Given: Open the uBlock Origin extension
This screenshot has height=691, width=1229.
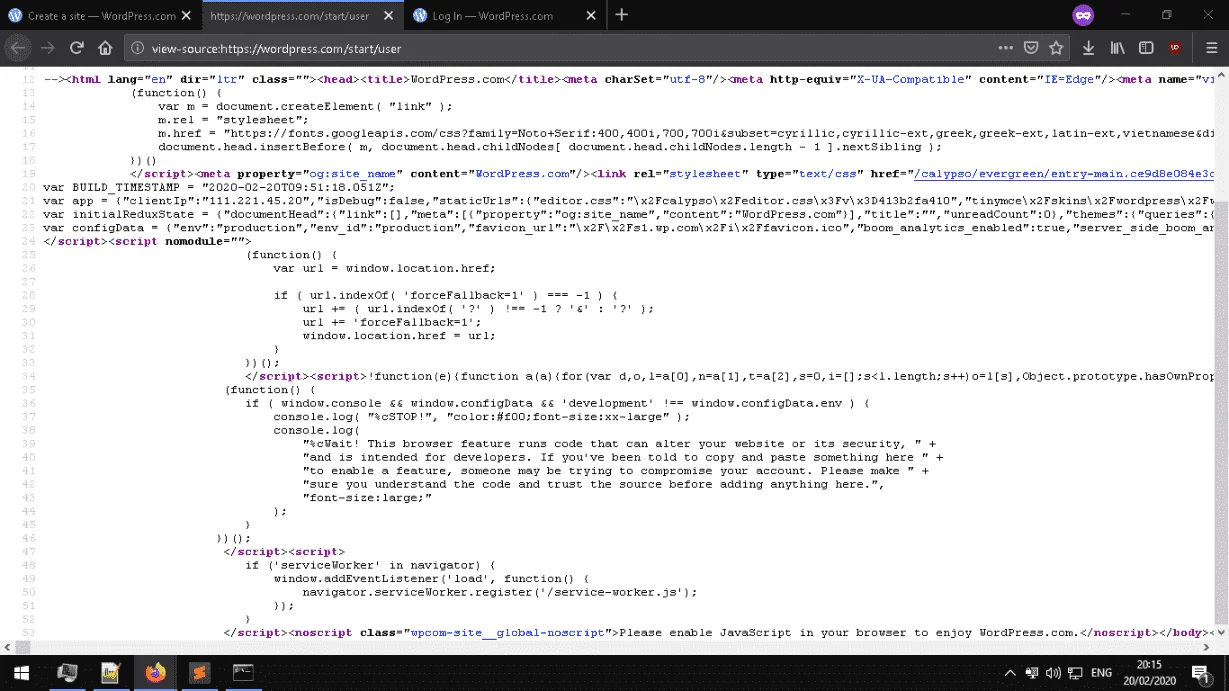Looking at the screenshot, I should [1175, 47].
